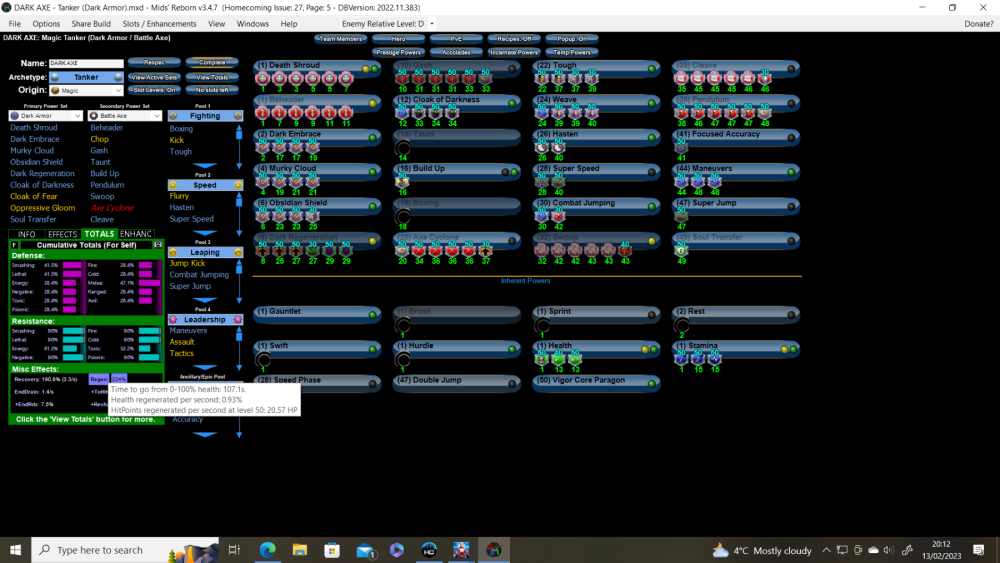Click Taunt's empty enhancement slot
Viewport: 1000px width, 563px height.
(x=402, y=147)
